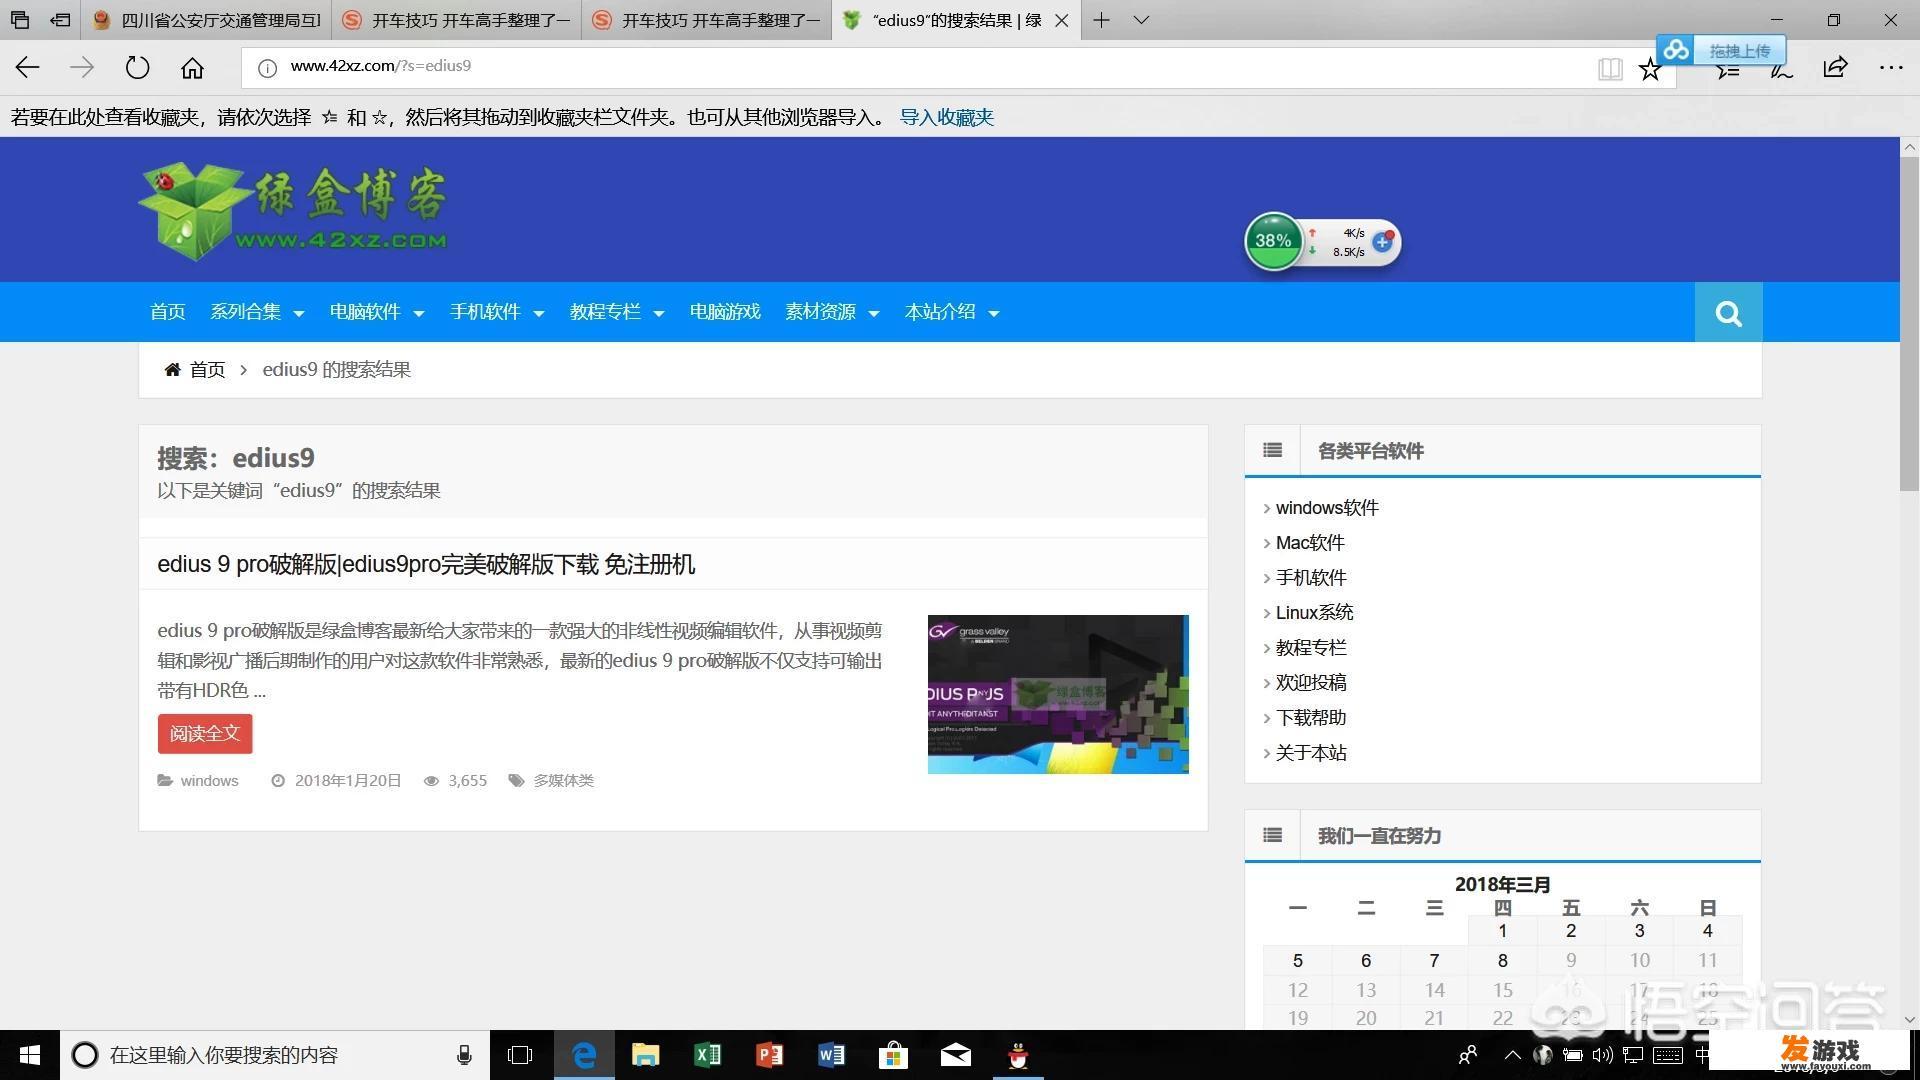
Task: Switch to the second driving tips tab
Action: pos(457,20)
